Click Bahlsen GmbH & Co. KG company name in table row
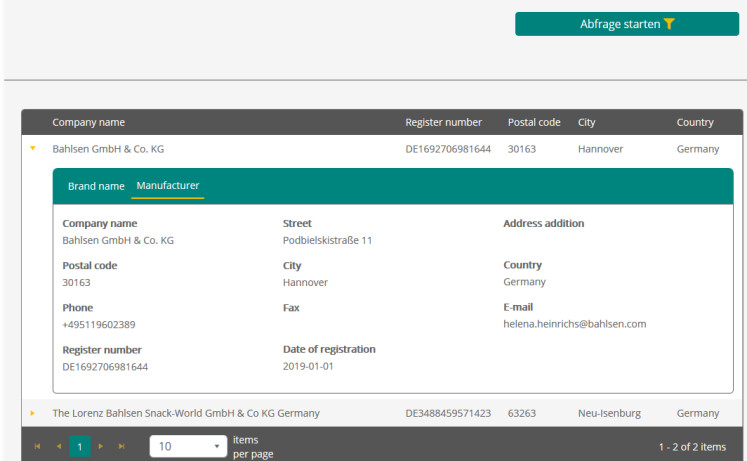 pyautogui.click(x=108, y=149)
